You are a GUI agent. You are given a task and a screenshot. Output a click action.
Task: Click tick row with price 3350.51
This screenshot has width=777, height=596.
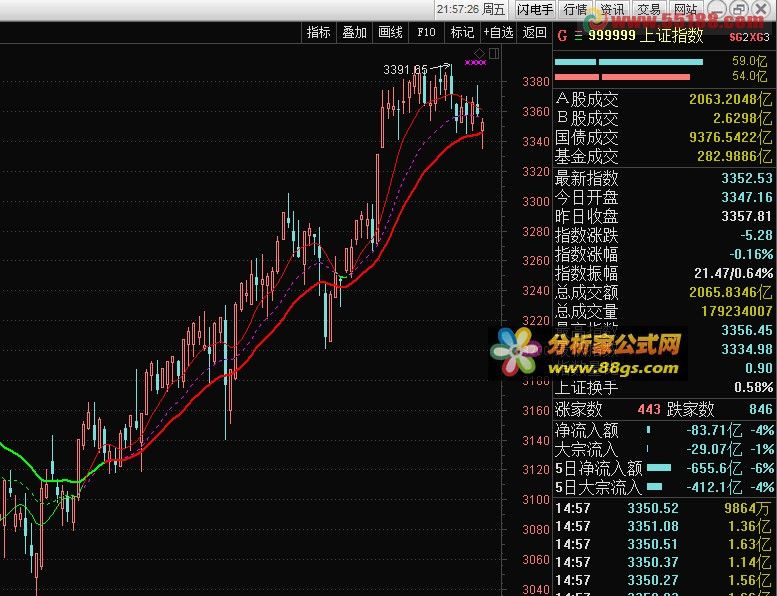click(x=664, y=544)
